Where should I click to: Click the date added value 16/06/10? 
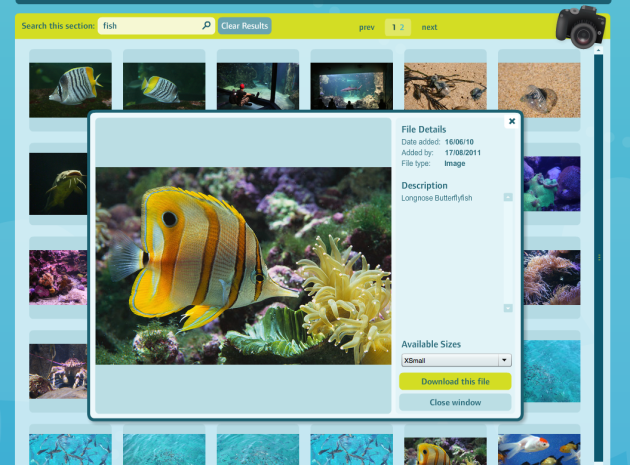pyautogui.click(x=459, y=142)
